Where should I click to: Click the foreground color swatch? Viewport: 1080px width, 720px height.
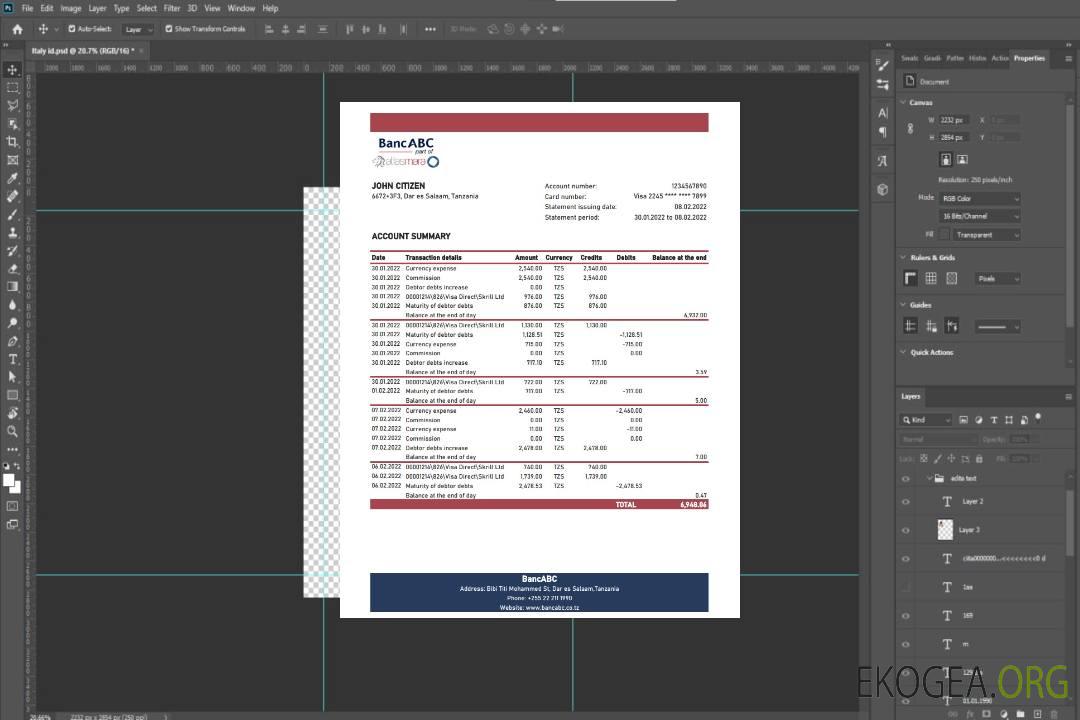(9, 480)
